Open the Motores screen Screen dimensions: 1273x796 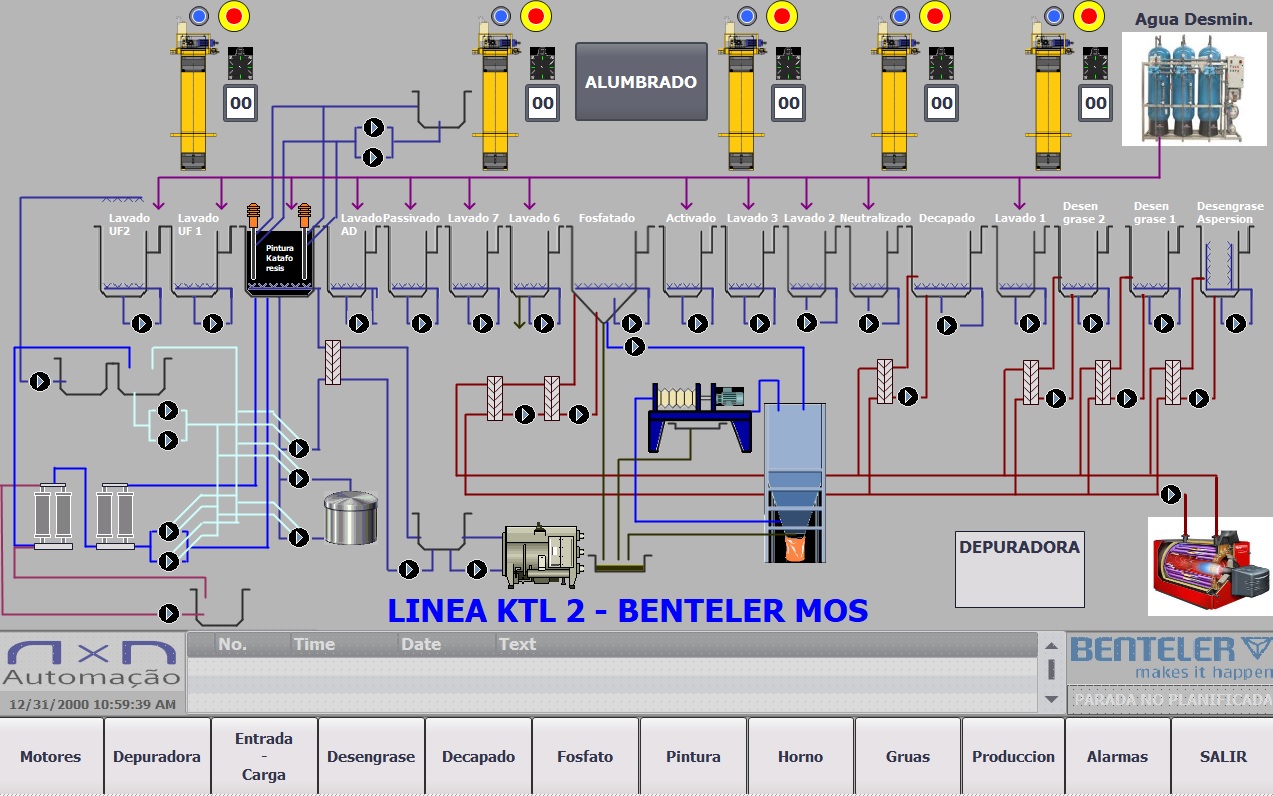tap(51, 757)
